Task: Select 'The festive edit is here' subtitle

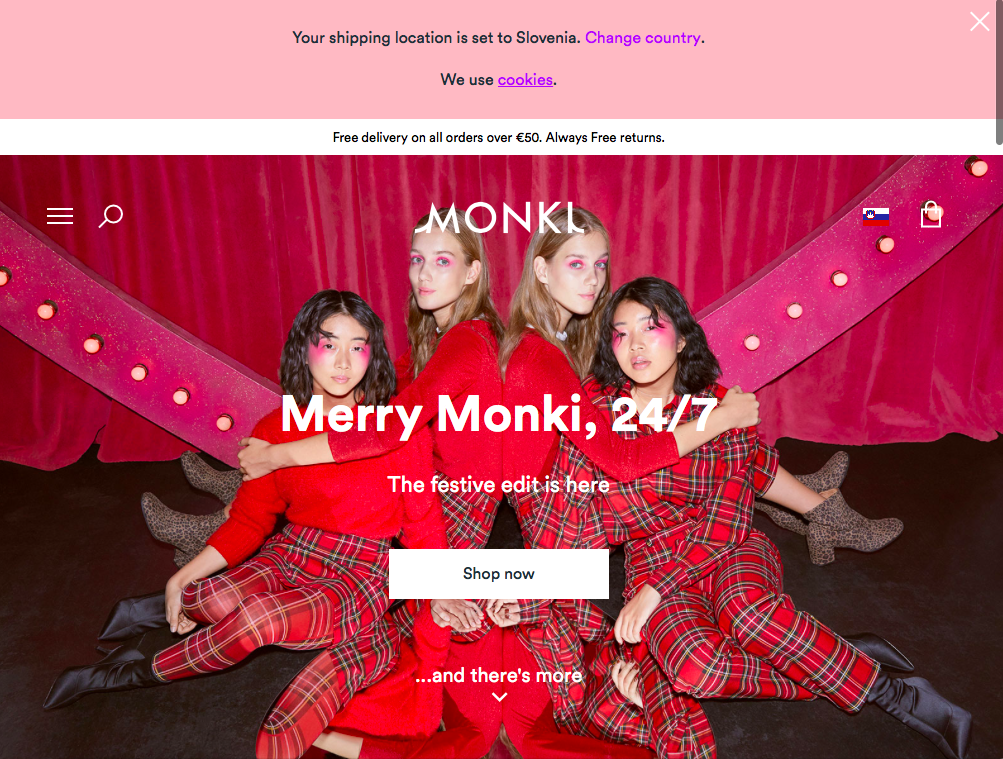Action: point(498,485)
